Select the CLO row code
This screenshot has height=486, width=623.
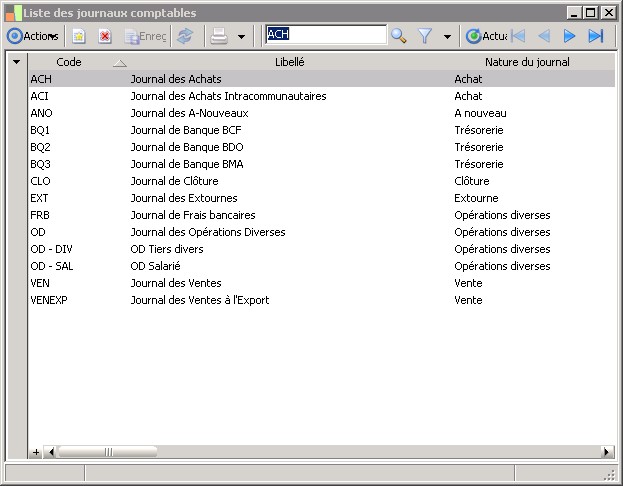click(x=40, y=181)
